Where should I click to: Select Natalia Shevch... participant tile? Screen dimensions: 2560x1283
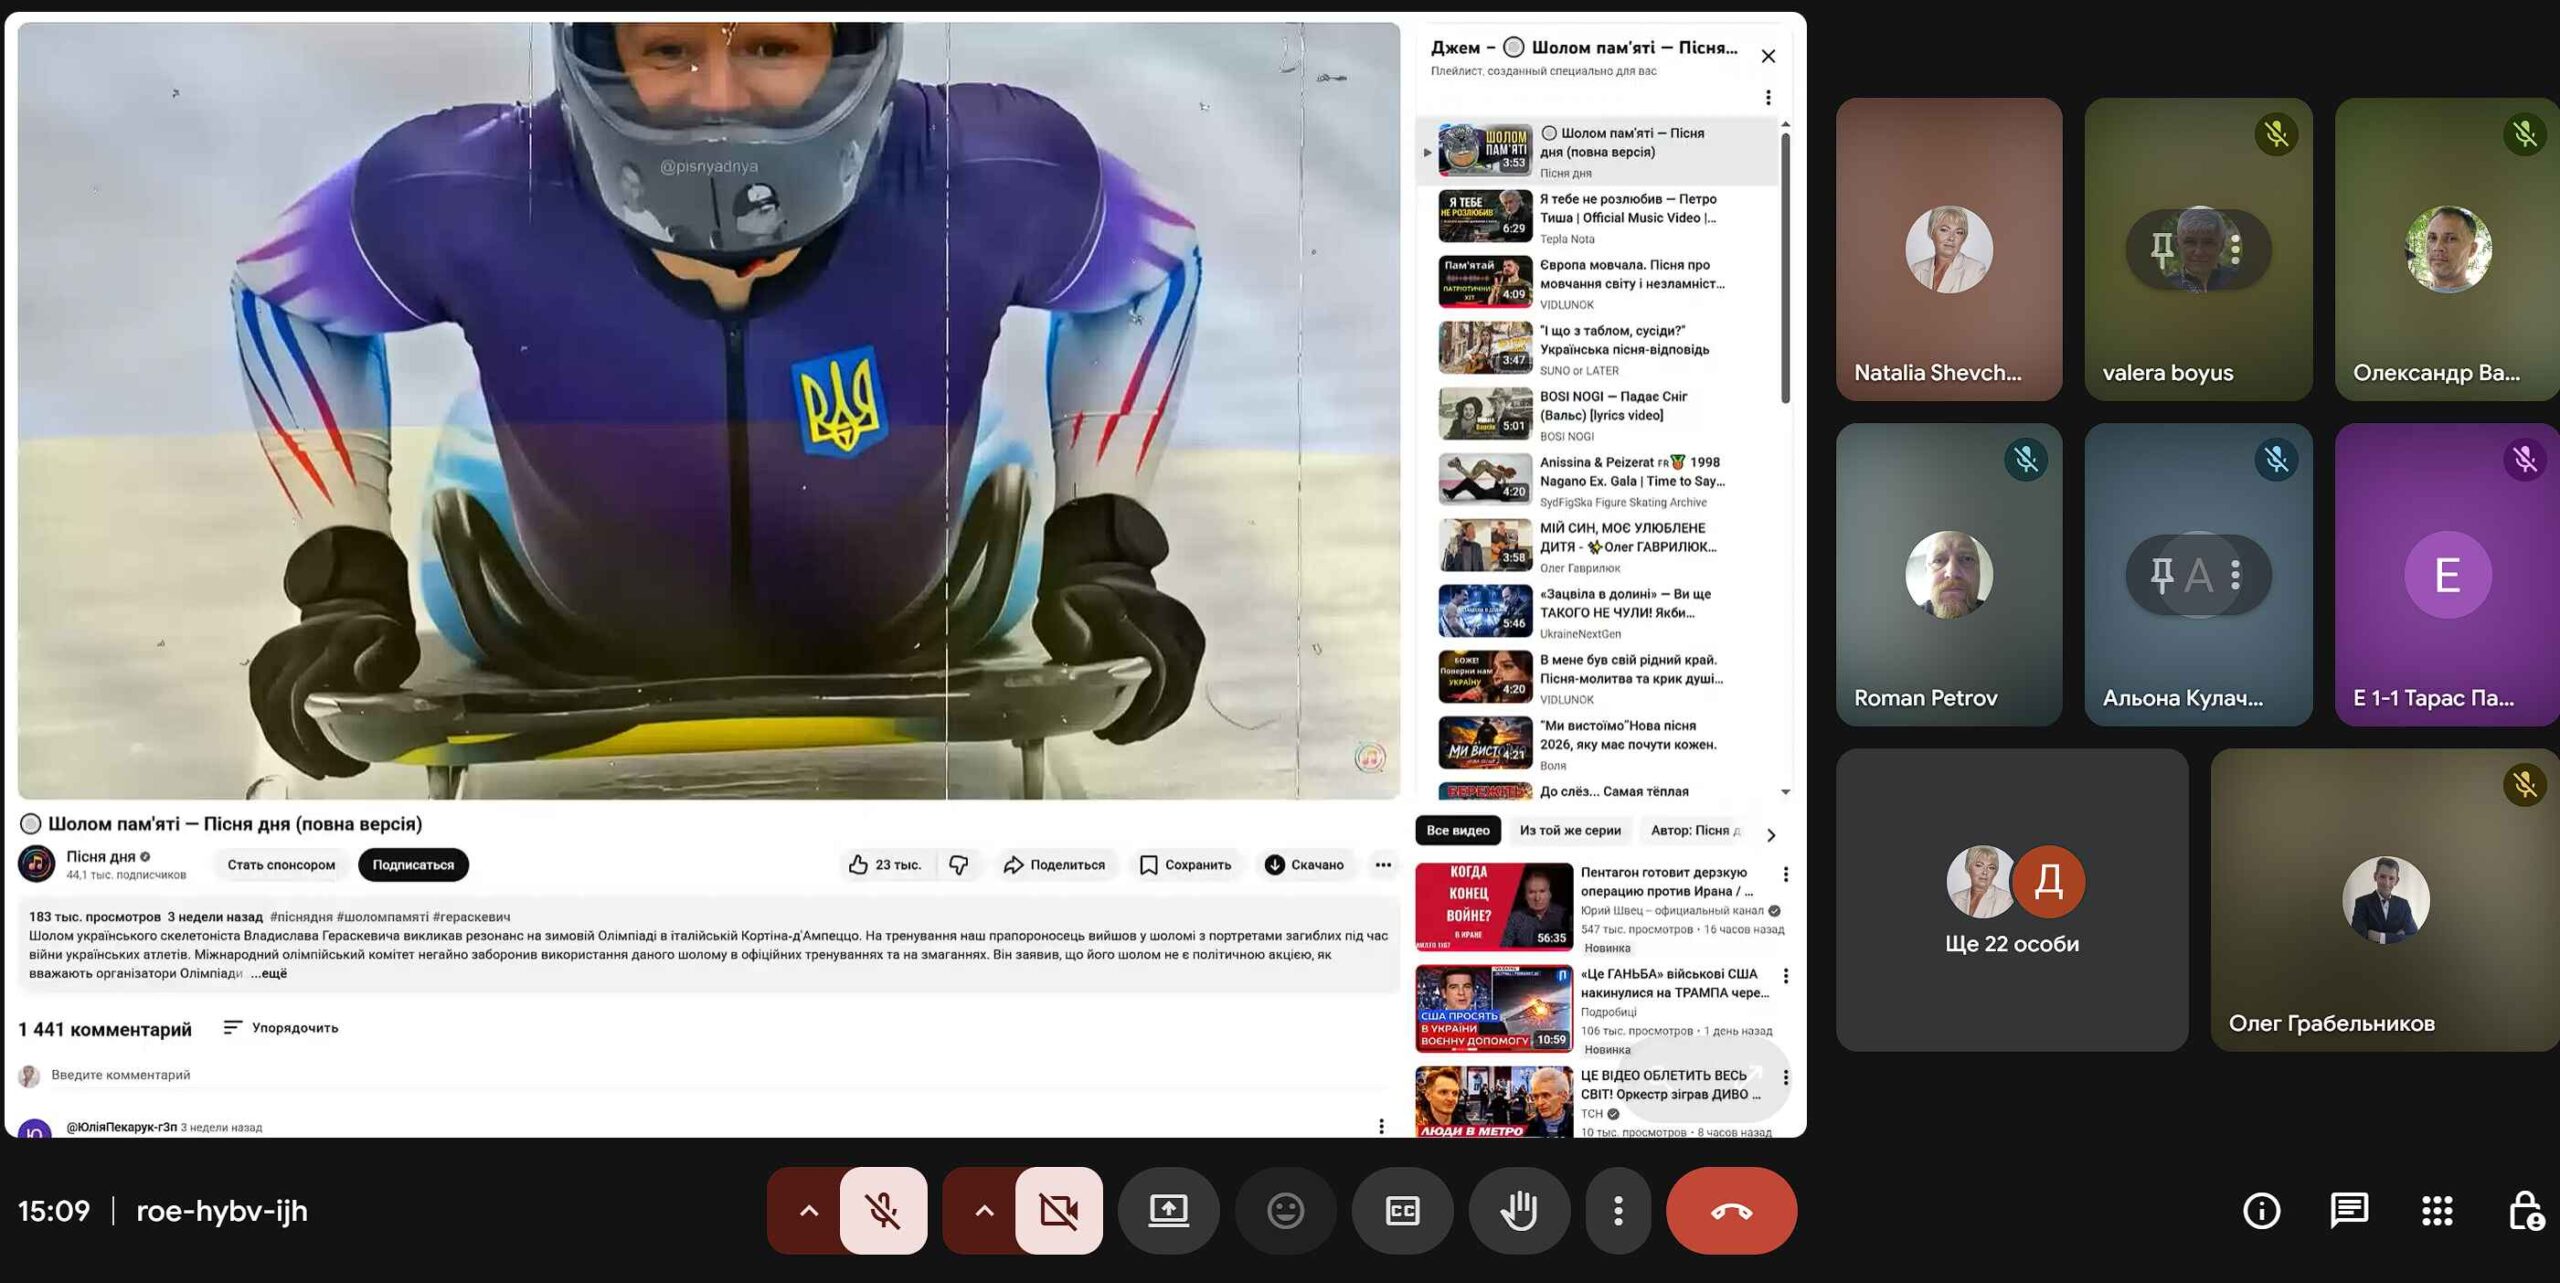point(1949,249)
